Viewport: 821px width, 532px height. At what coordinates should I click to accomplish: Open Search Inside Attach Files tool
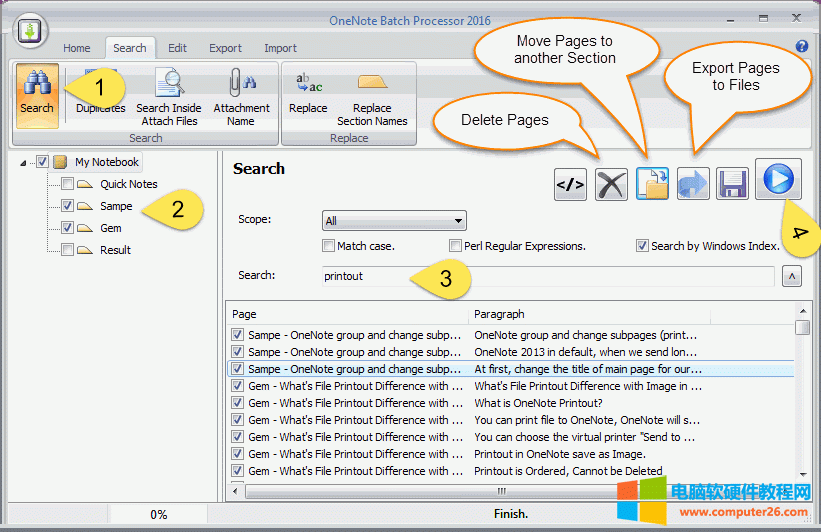(x=169, y=97)
